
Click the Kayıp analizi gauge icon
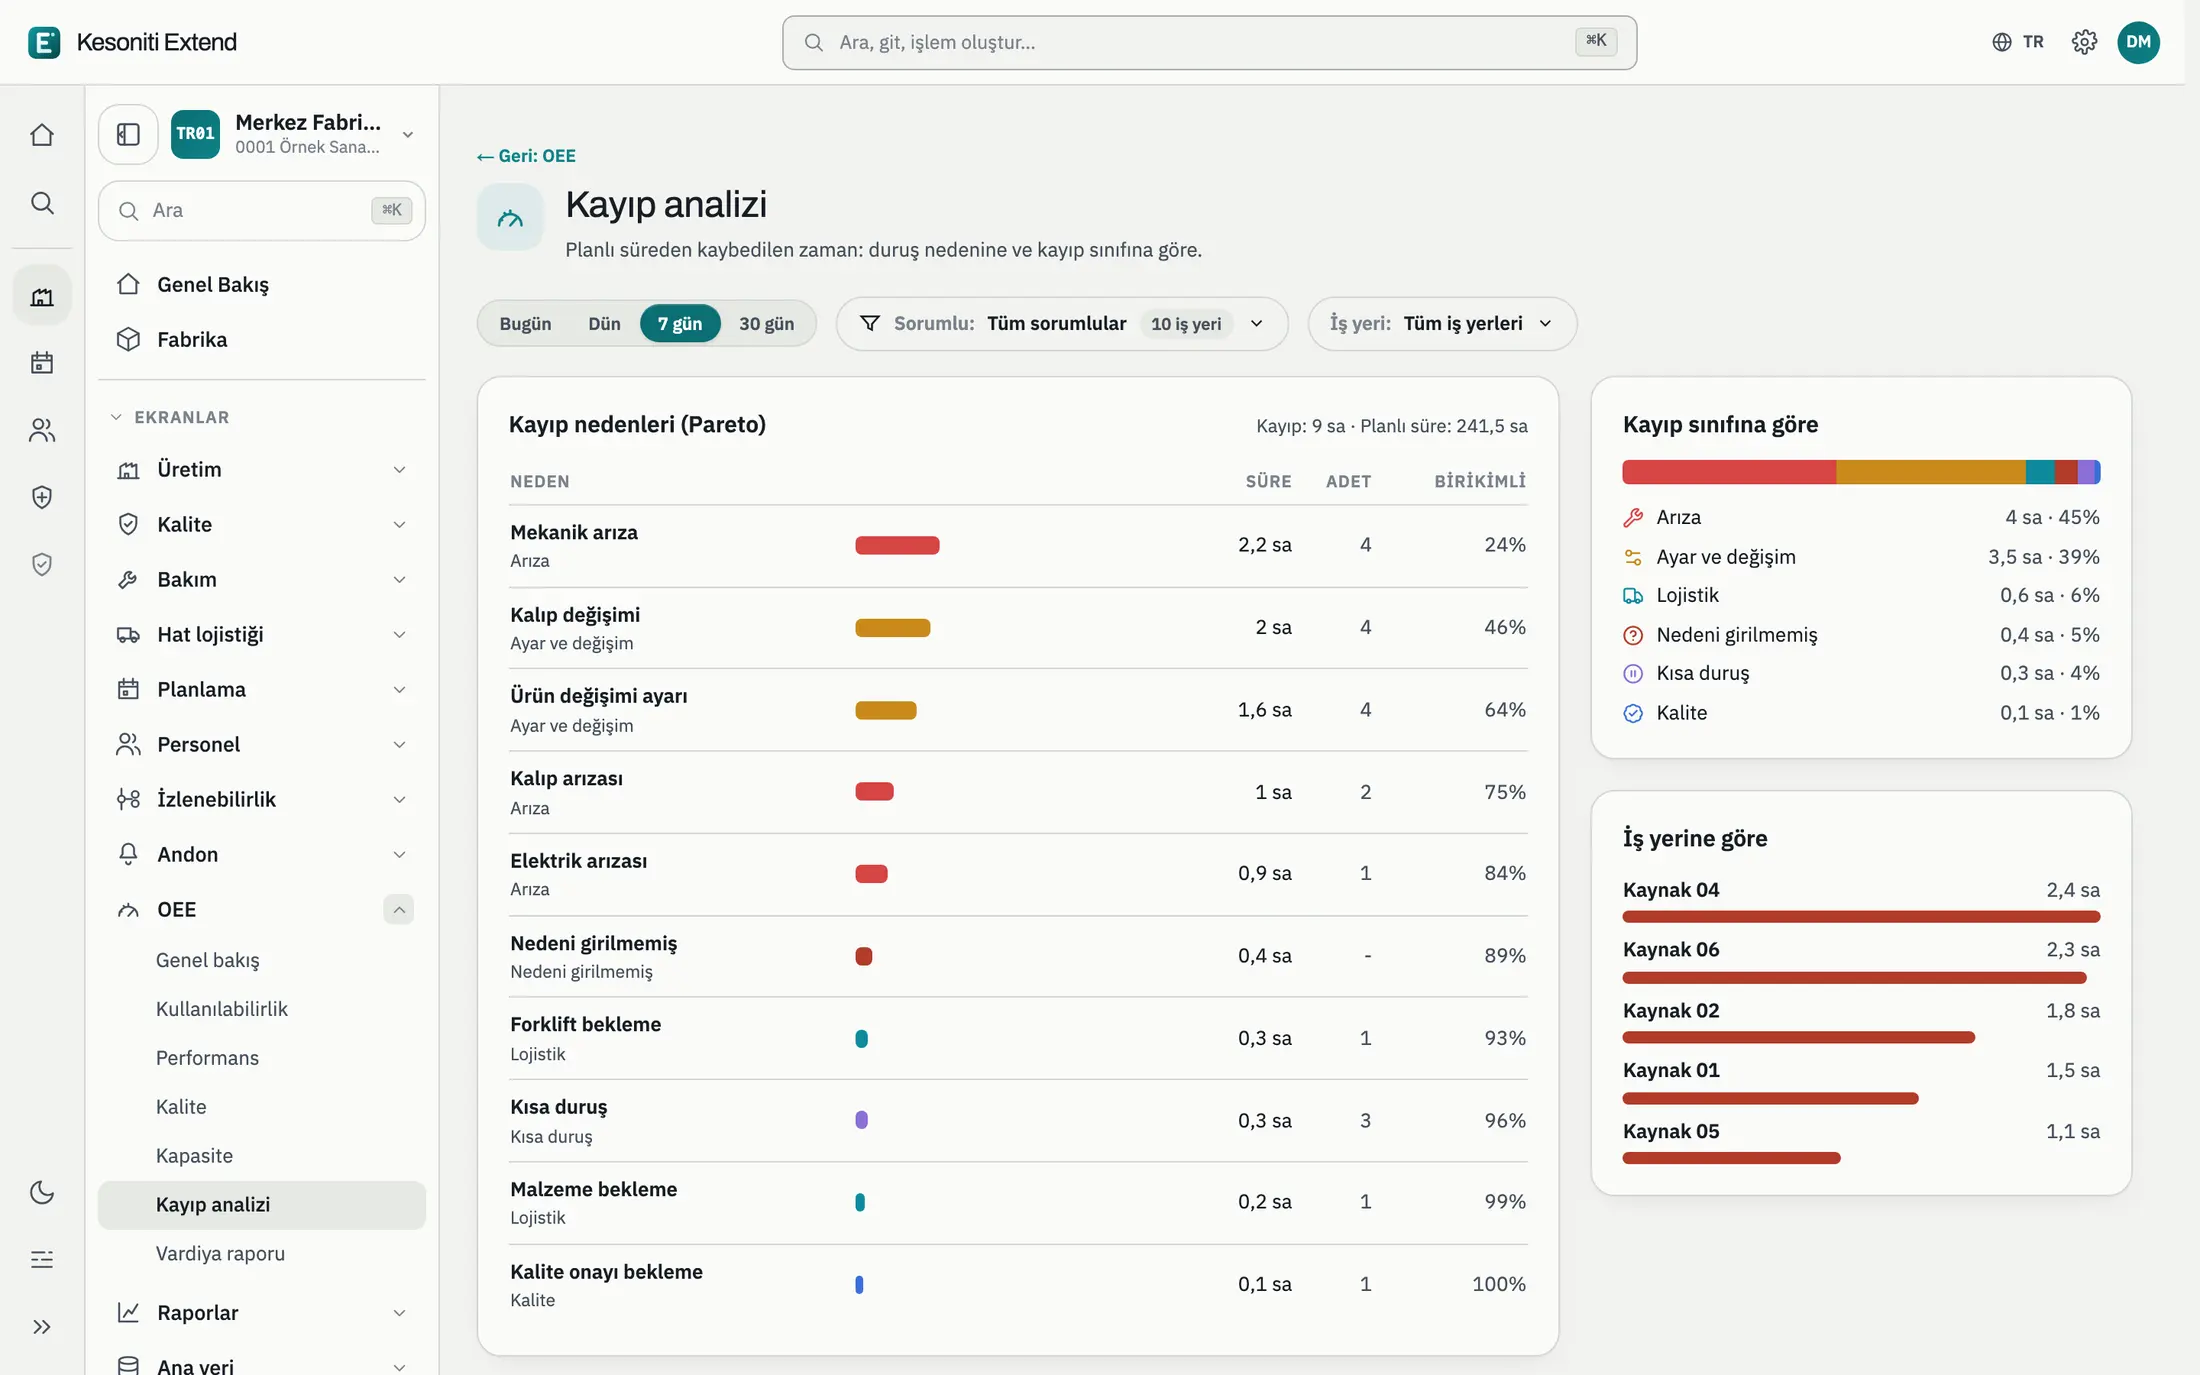tap(510, 217)
